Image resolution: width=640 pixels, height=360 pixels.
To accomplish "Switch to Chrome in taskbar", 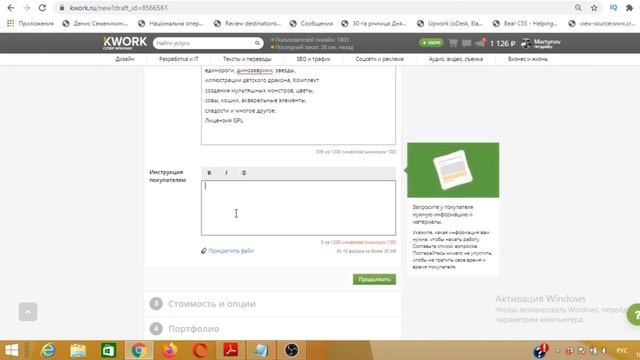I will coord(139,350).
